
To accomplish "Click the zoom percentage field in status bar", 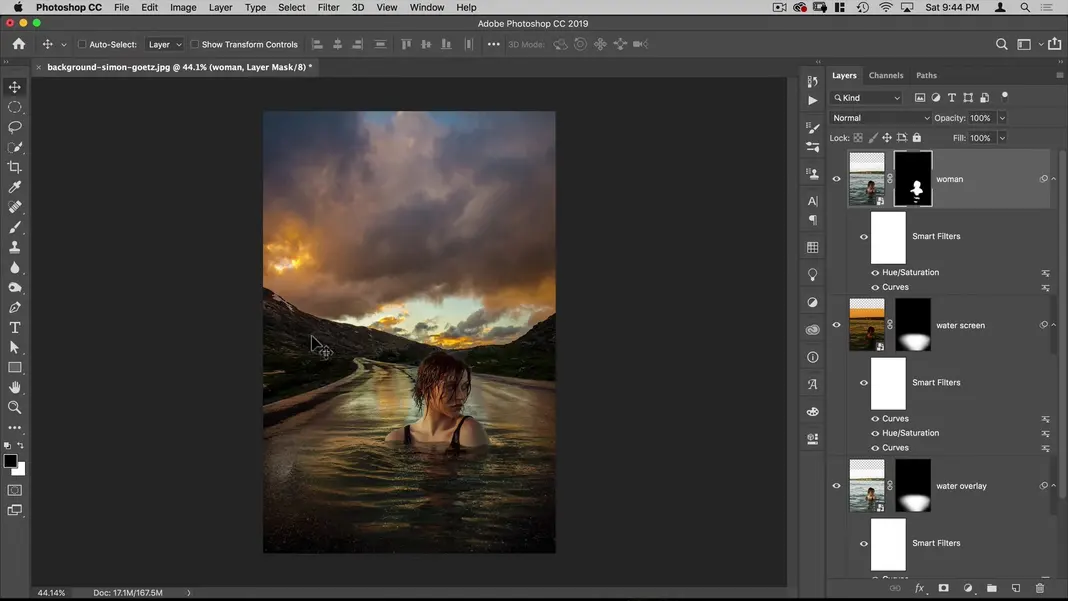I will click(51, 593).
